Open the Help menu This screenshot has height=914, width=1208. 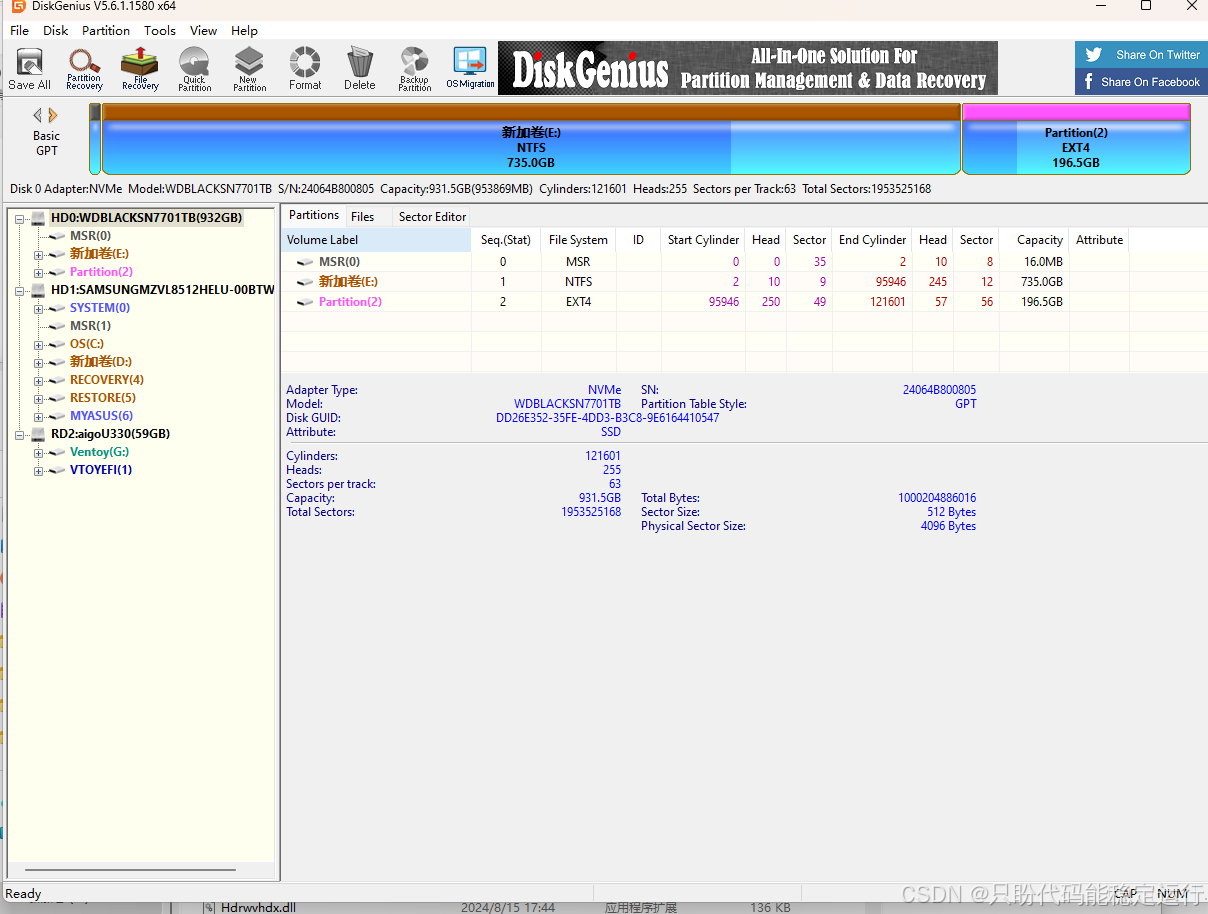pyautogui.click(x=244, y=30)
